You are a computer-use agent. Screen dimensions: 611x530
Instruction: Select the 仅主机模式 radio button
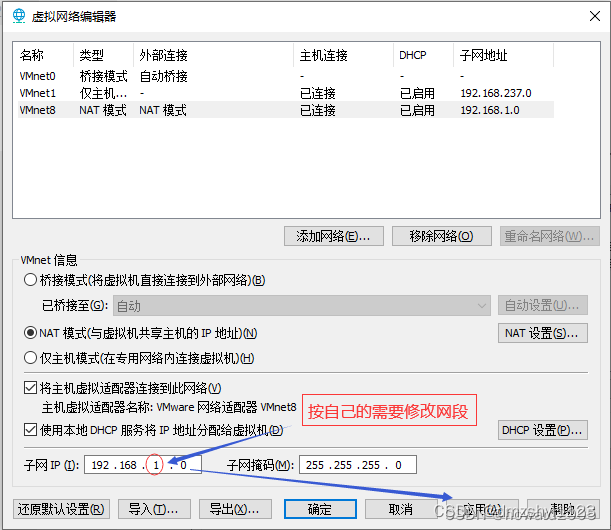[x=30, y=358]
